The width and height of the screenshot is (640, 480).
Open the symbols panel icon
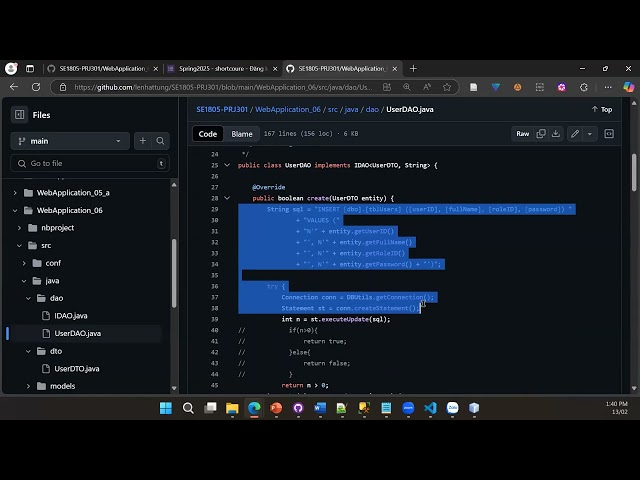tap(610, 133)
